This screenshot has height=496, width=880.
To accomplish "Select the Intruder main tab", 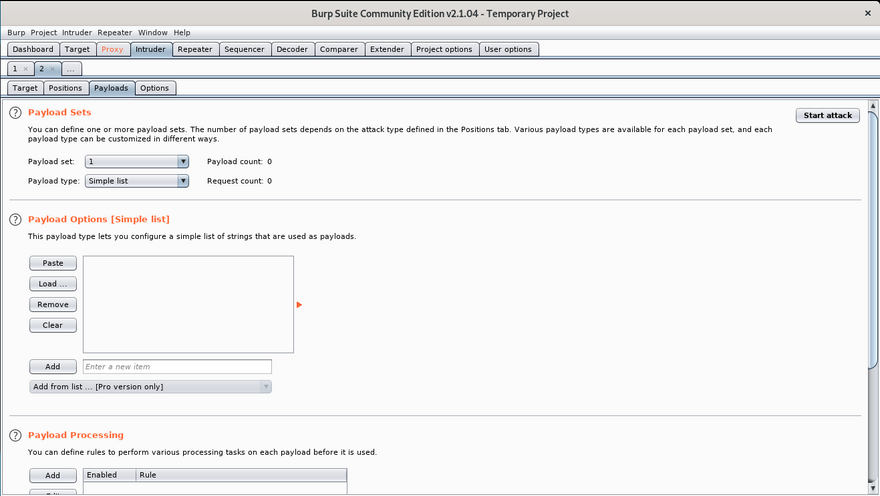I will coord(150,49).
